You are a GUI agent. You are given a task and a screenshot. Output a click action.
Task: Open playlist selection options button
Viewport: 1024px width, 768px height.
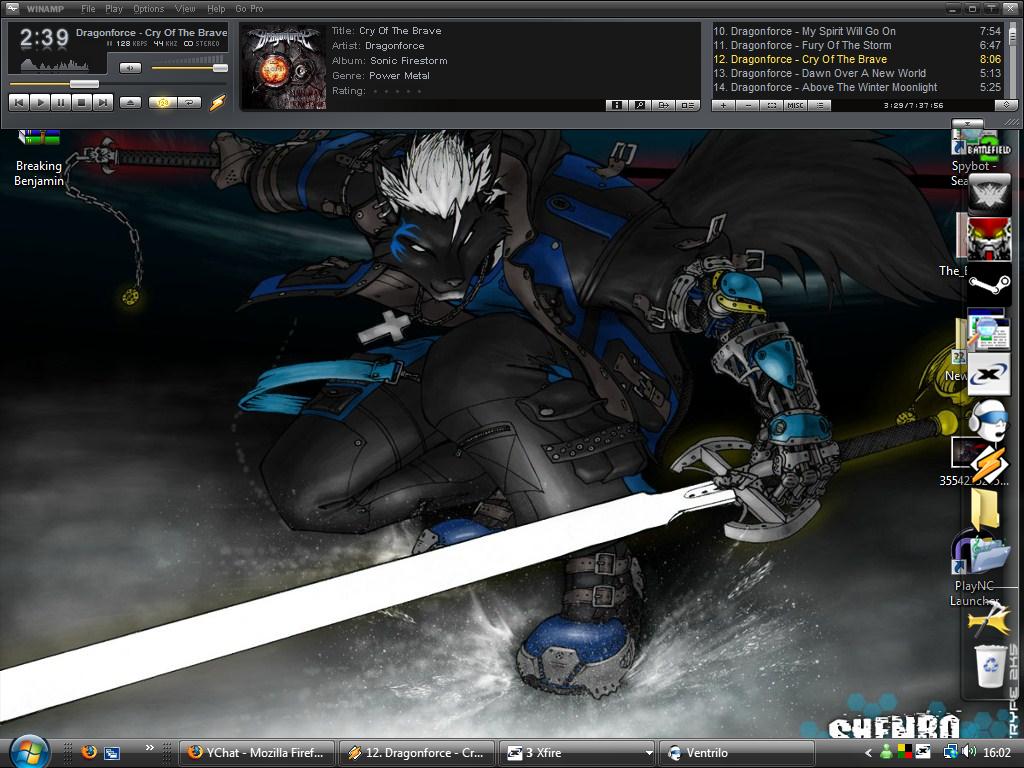[x=771, y=104]
